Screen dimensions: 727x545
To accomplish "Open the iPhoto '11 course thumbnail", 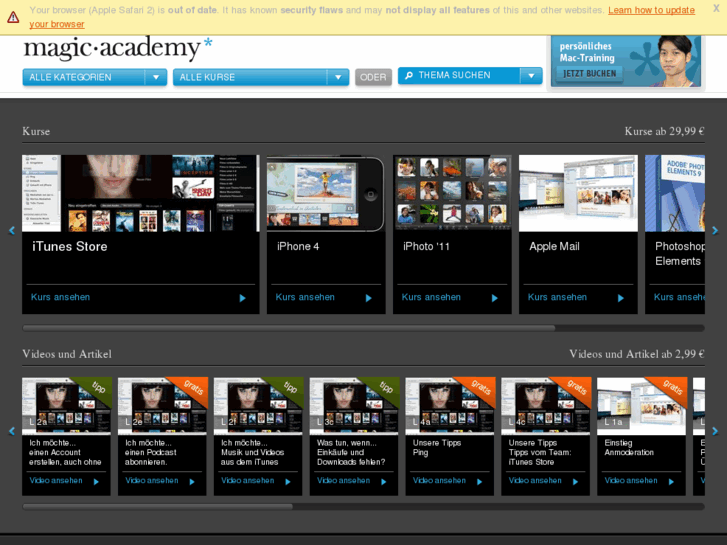I will pos(452,193).
